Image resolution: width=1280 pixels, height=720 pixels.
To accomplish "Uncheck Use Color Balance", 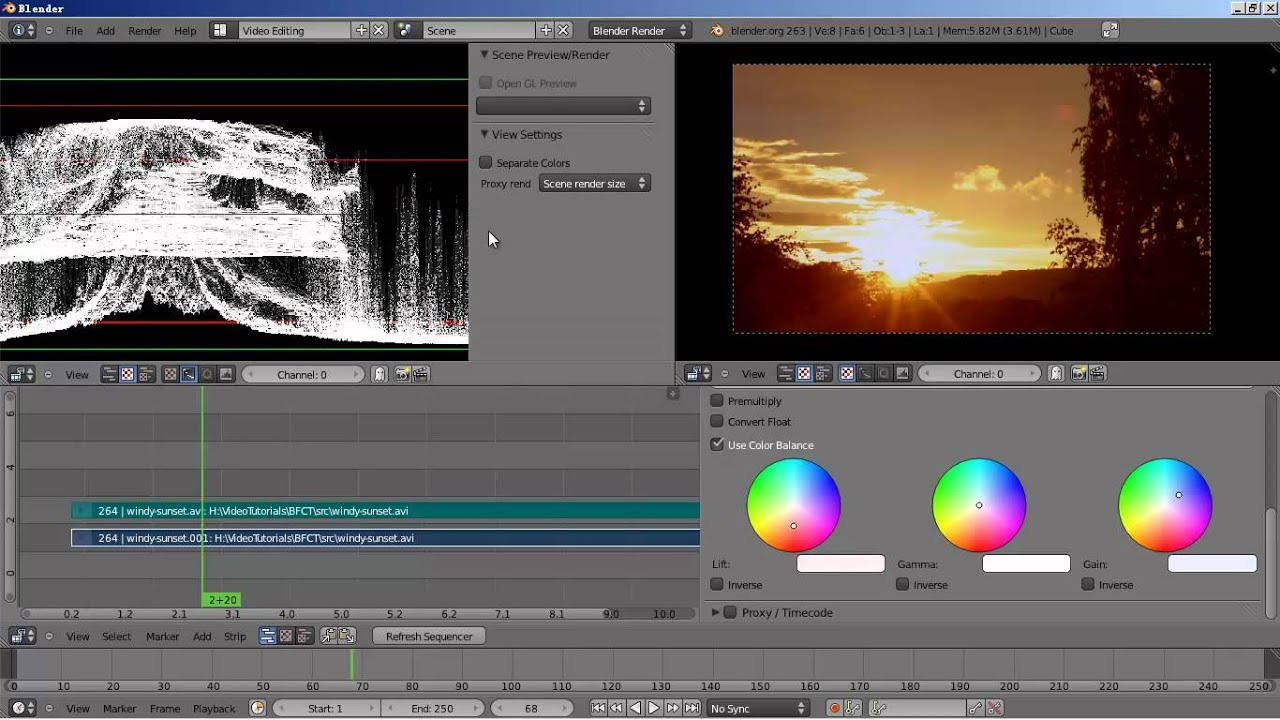I will [x=717, y=444].
